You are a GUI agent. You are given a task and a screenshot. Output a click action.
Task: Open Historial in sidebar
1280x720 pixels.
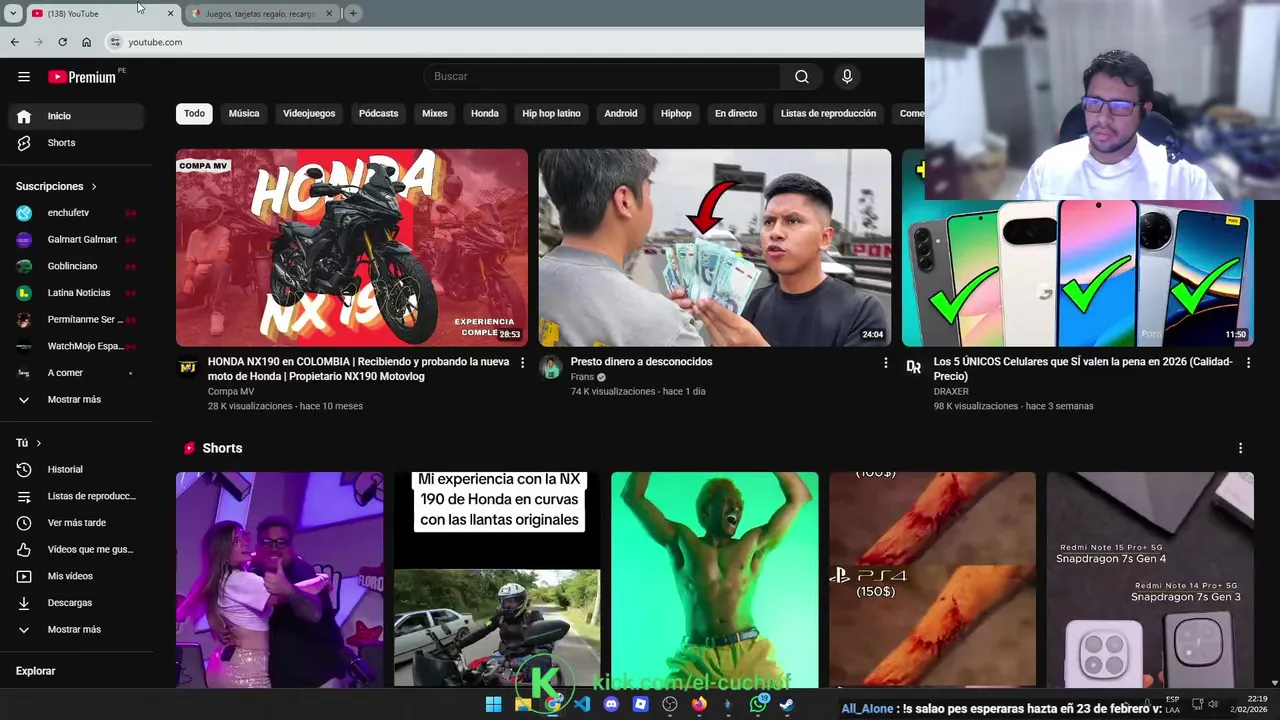pyautogui.click(x=76, y=470)
